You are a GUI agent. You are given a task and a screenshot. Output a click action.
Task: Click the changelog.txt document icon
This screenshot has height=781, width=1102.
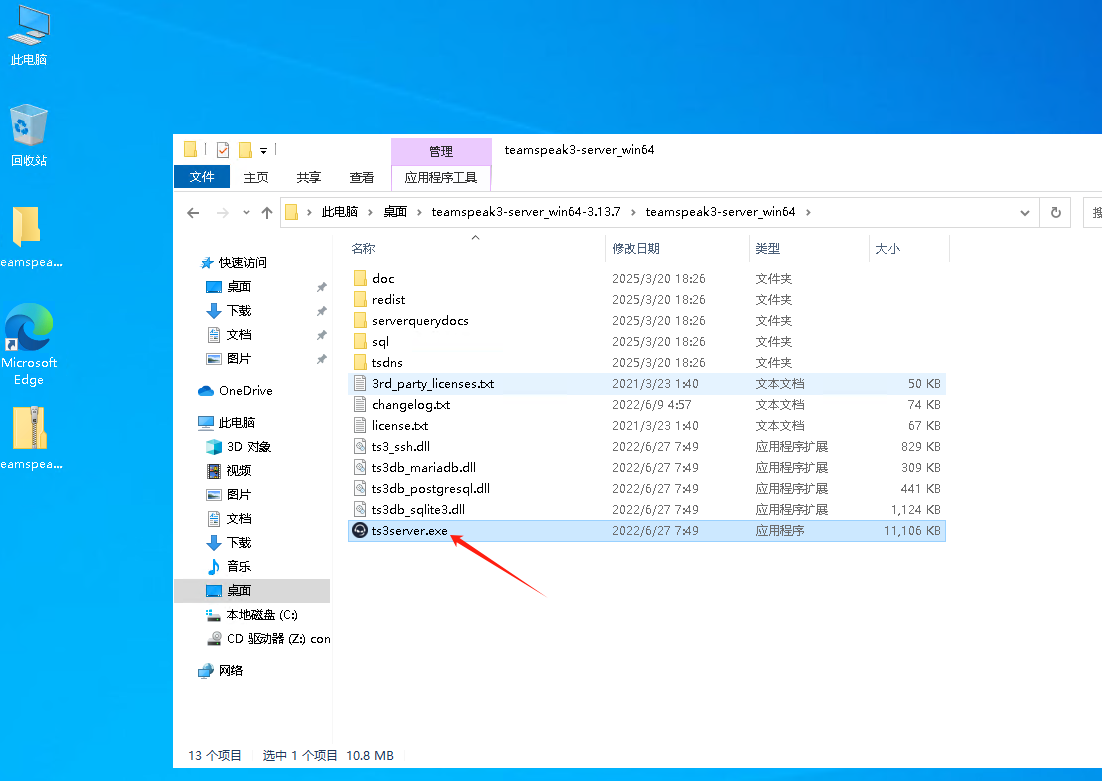[x=360, y=405]
